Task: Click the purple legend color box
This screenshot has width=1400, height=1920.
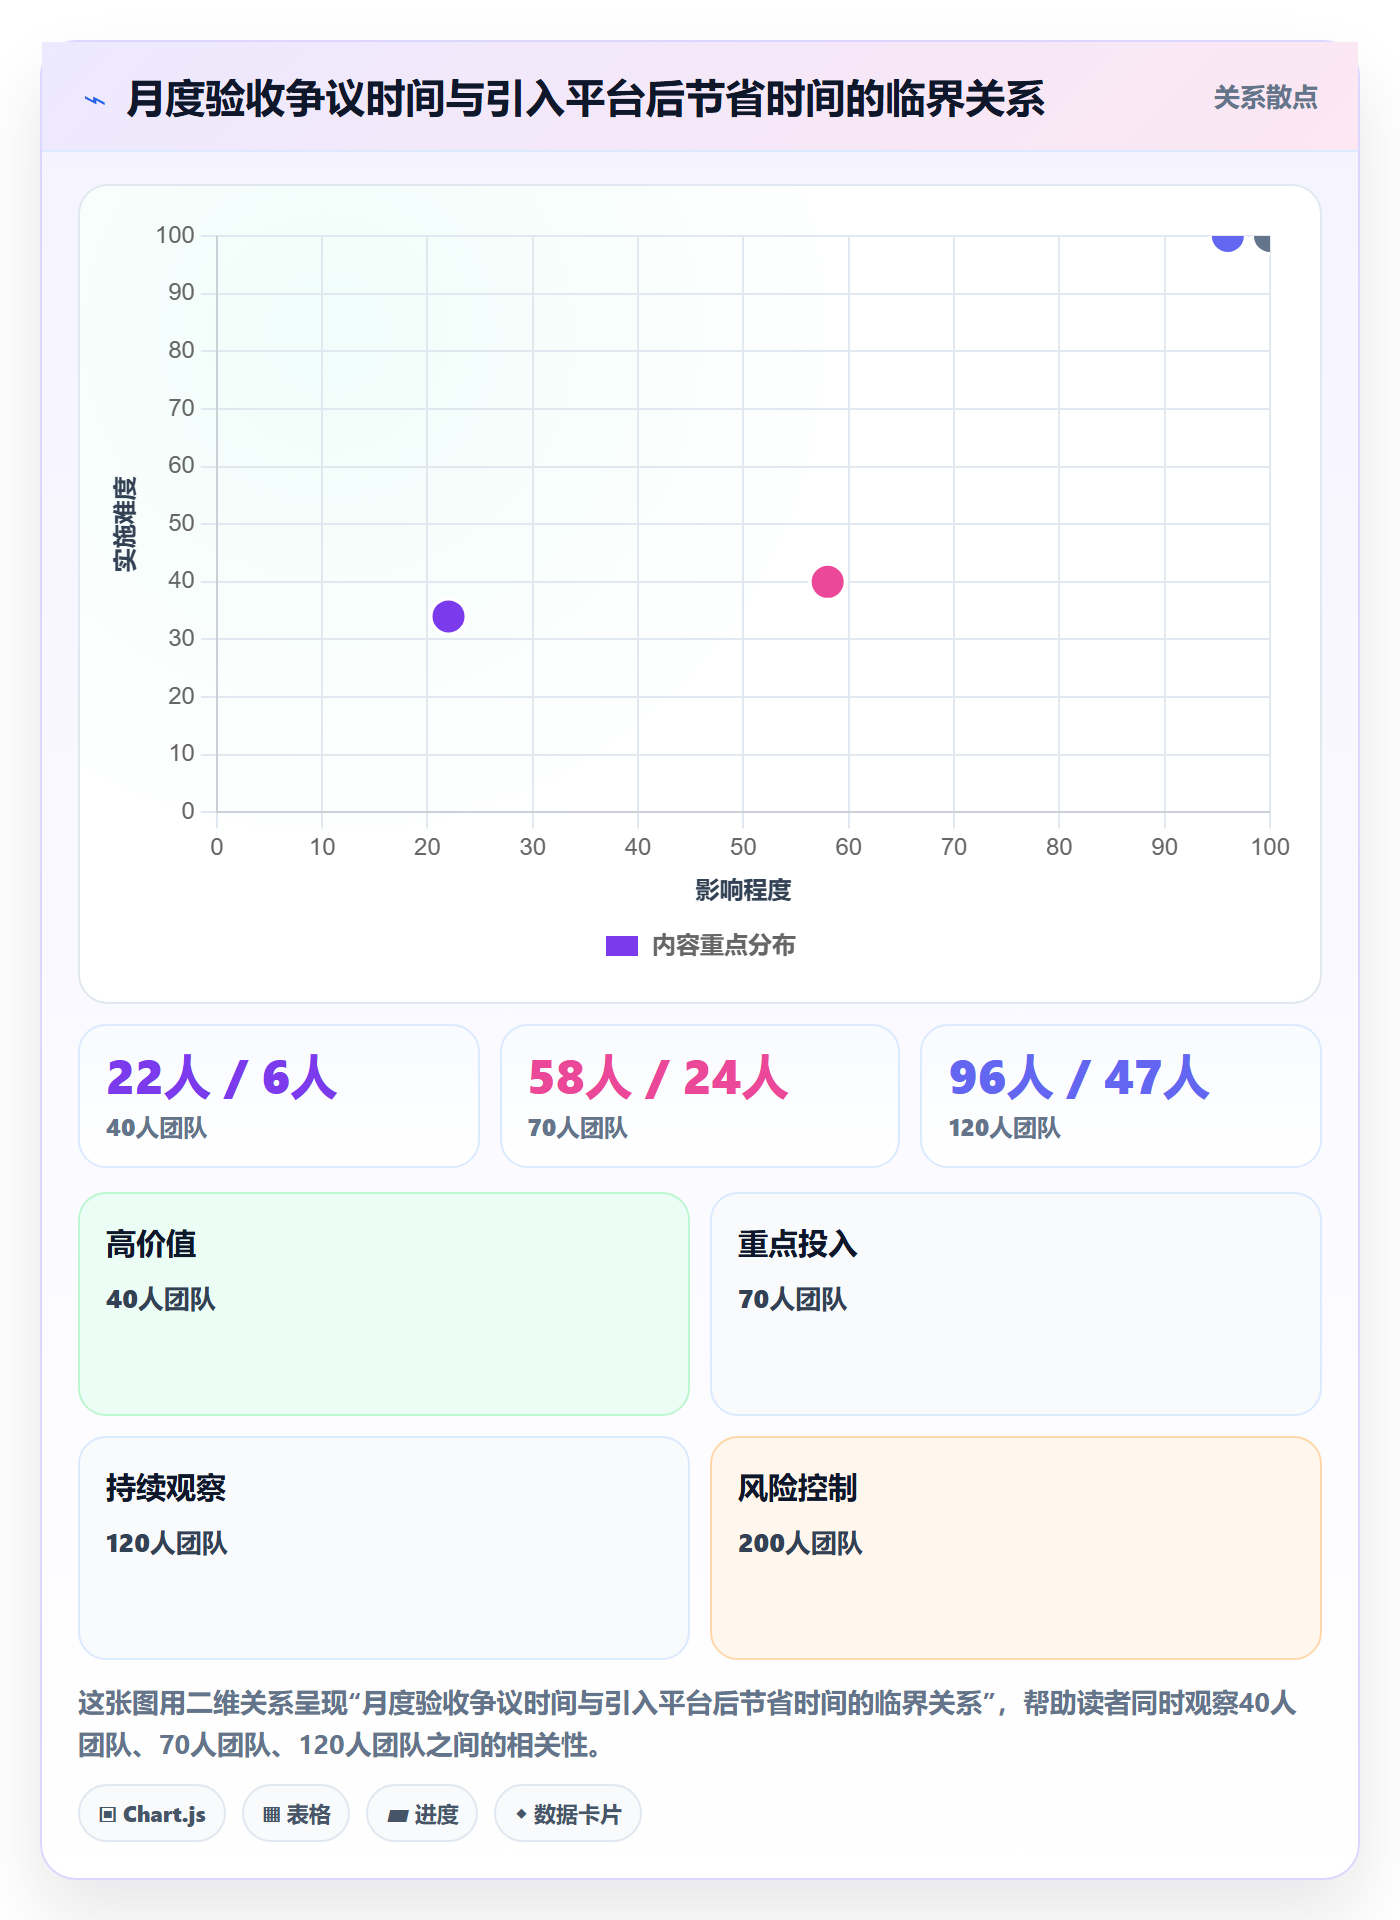Action: [622, 945]
